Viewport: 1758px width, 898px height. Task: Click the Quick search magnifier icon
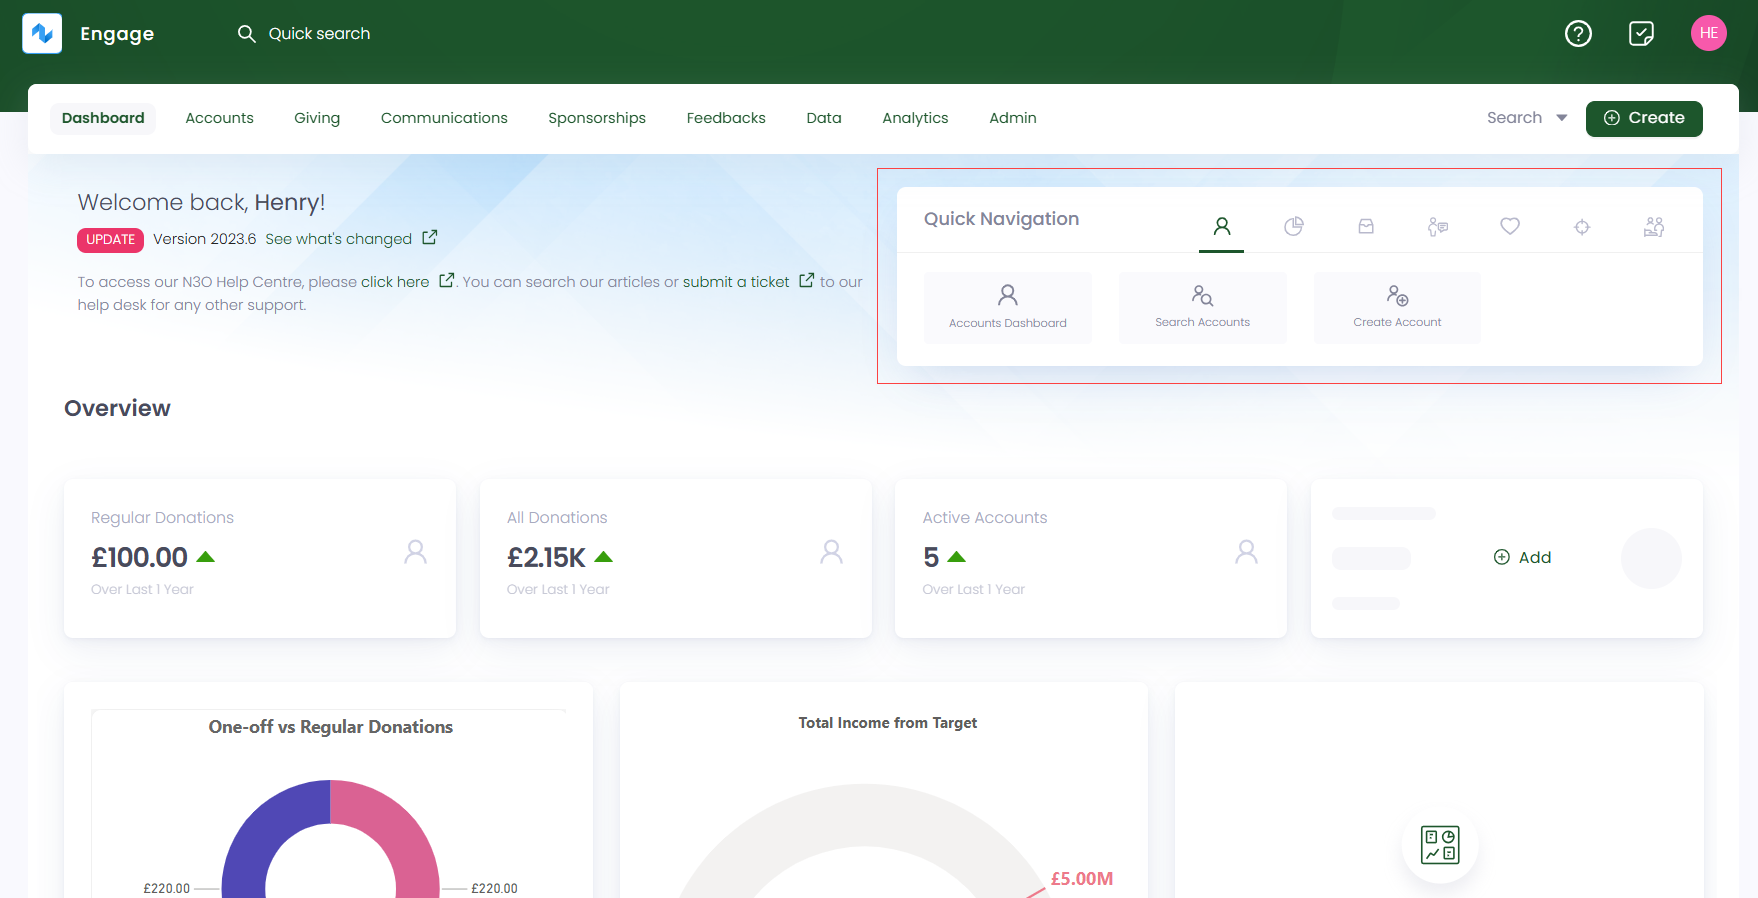point(246,33)
